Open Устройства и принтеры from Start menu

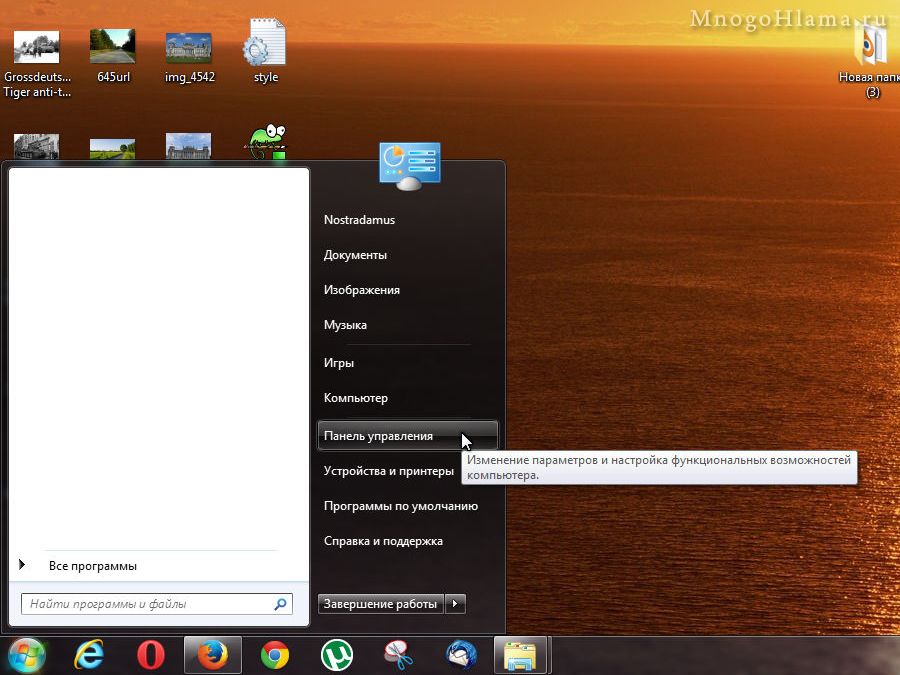coord(388,471)
